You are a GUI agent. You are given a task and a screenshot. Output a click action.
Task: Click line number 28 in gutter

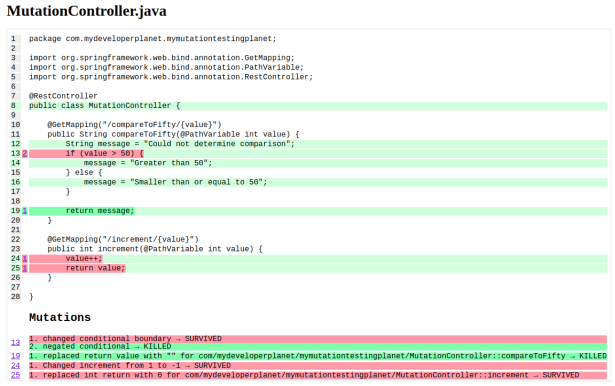click(15, 297)
